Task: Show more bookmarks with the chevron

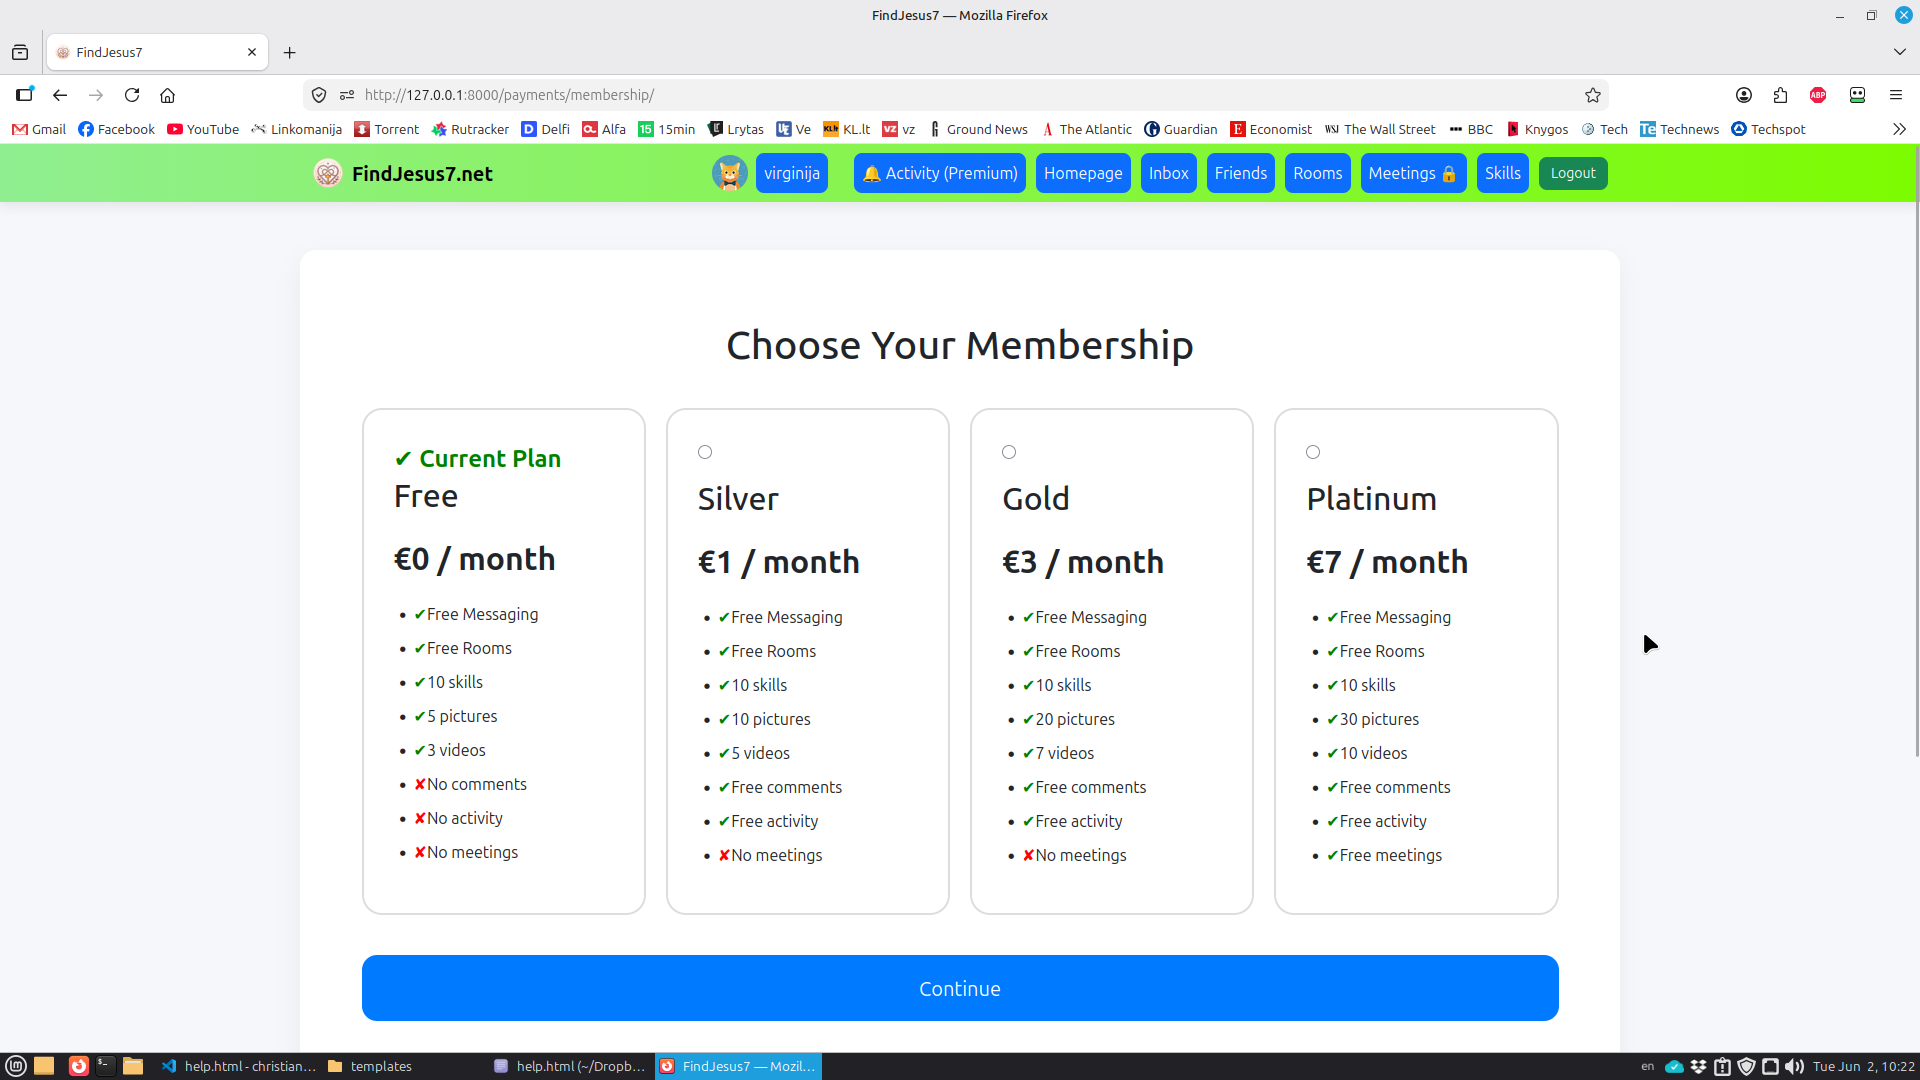Action: click(1899, 129)
